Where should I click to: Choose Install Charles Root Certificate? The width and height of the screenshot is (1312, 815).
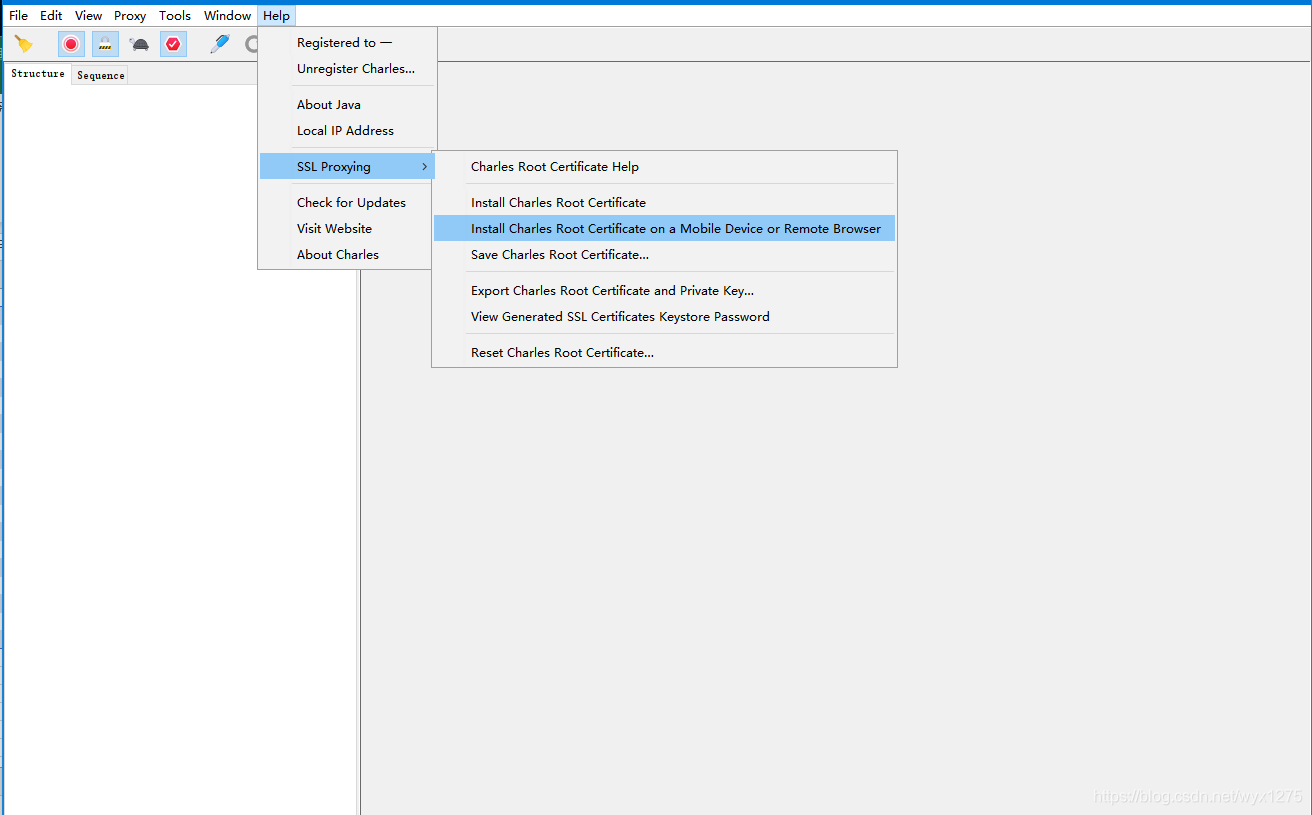664,203
